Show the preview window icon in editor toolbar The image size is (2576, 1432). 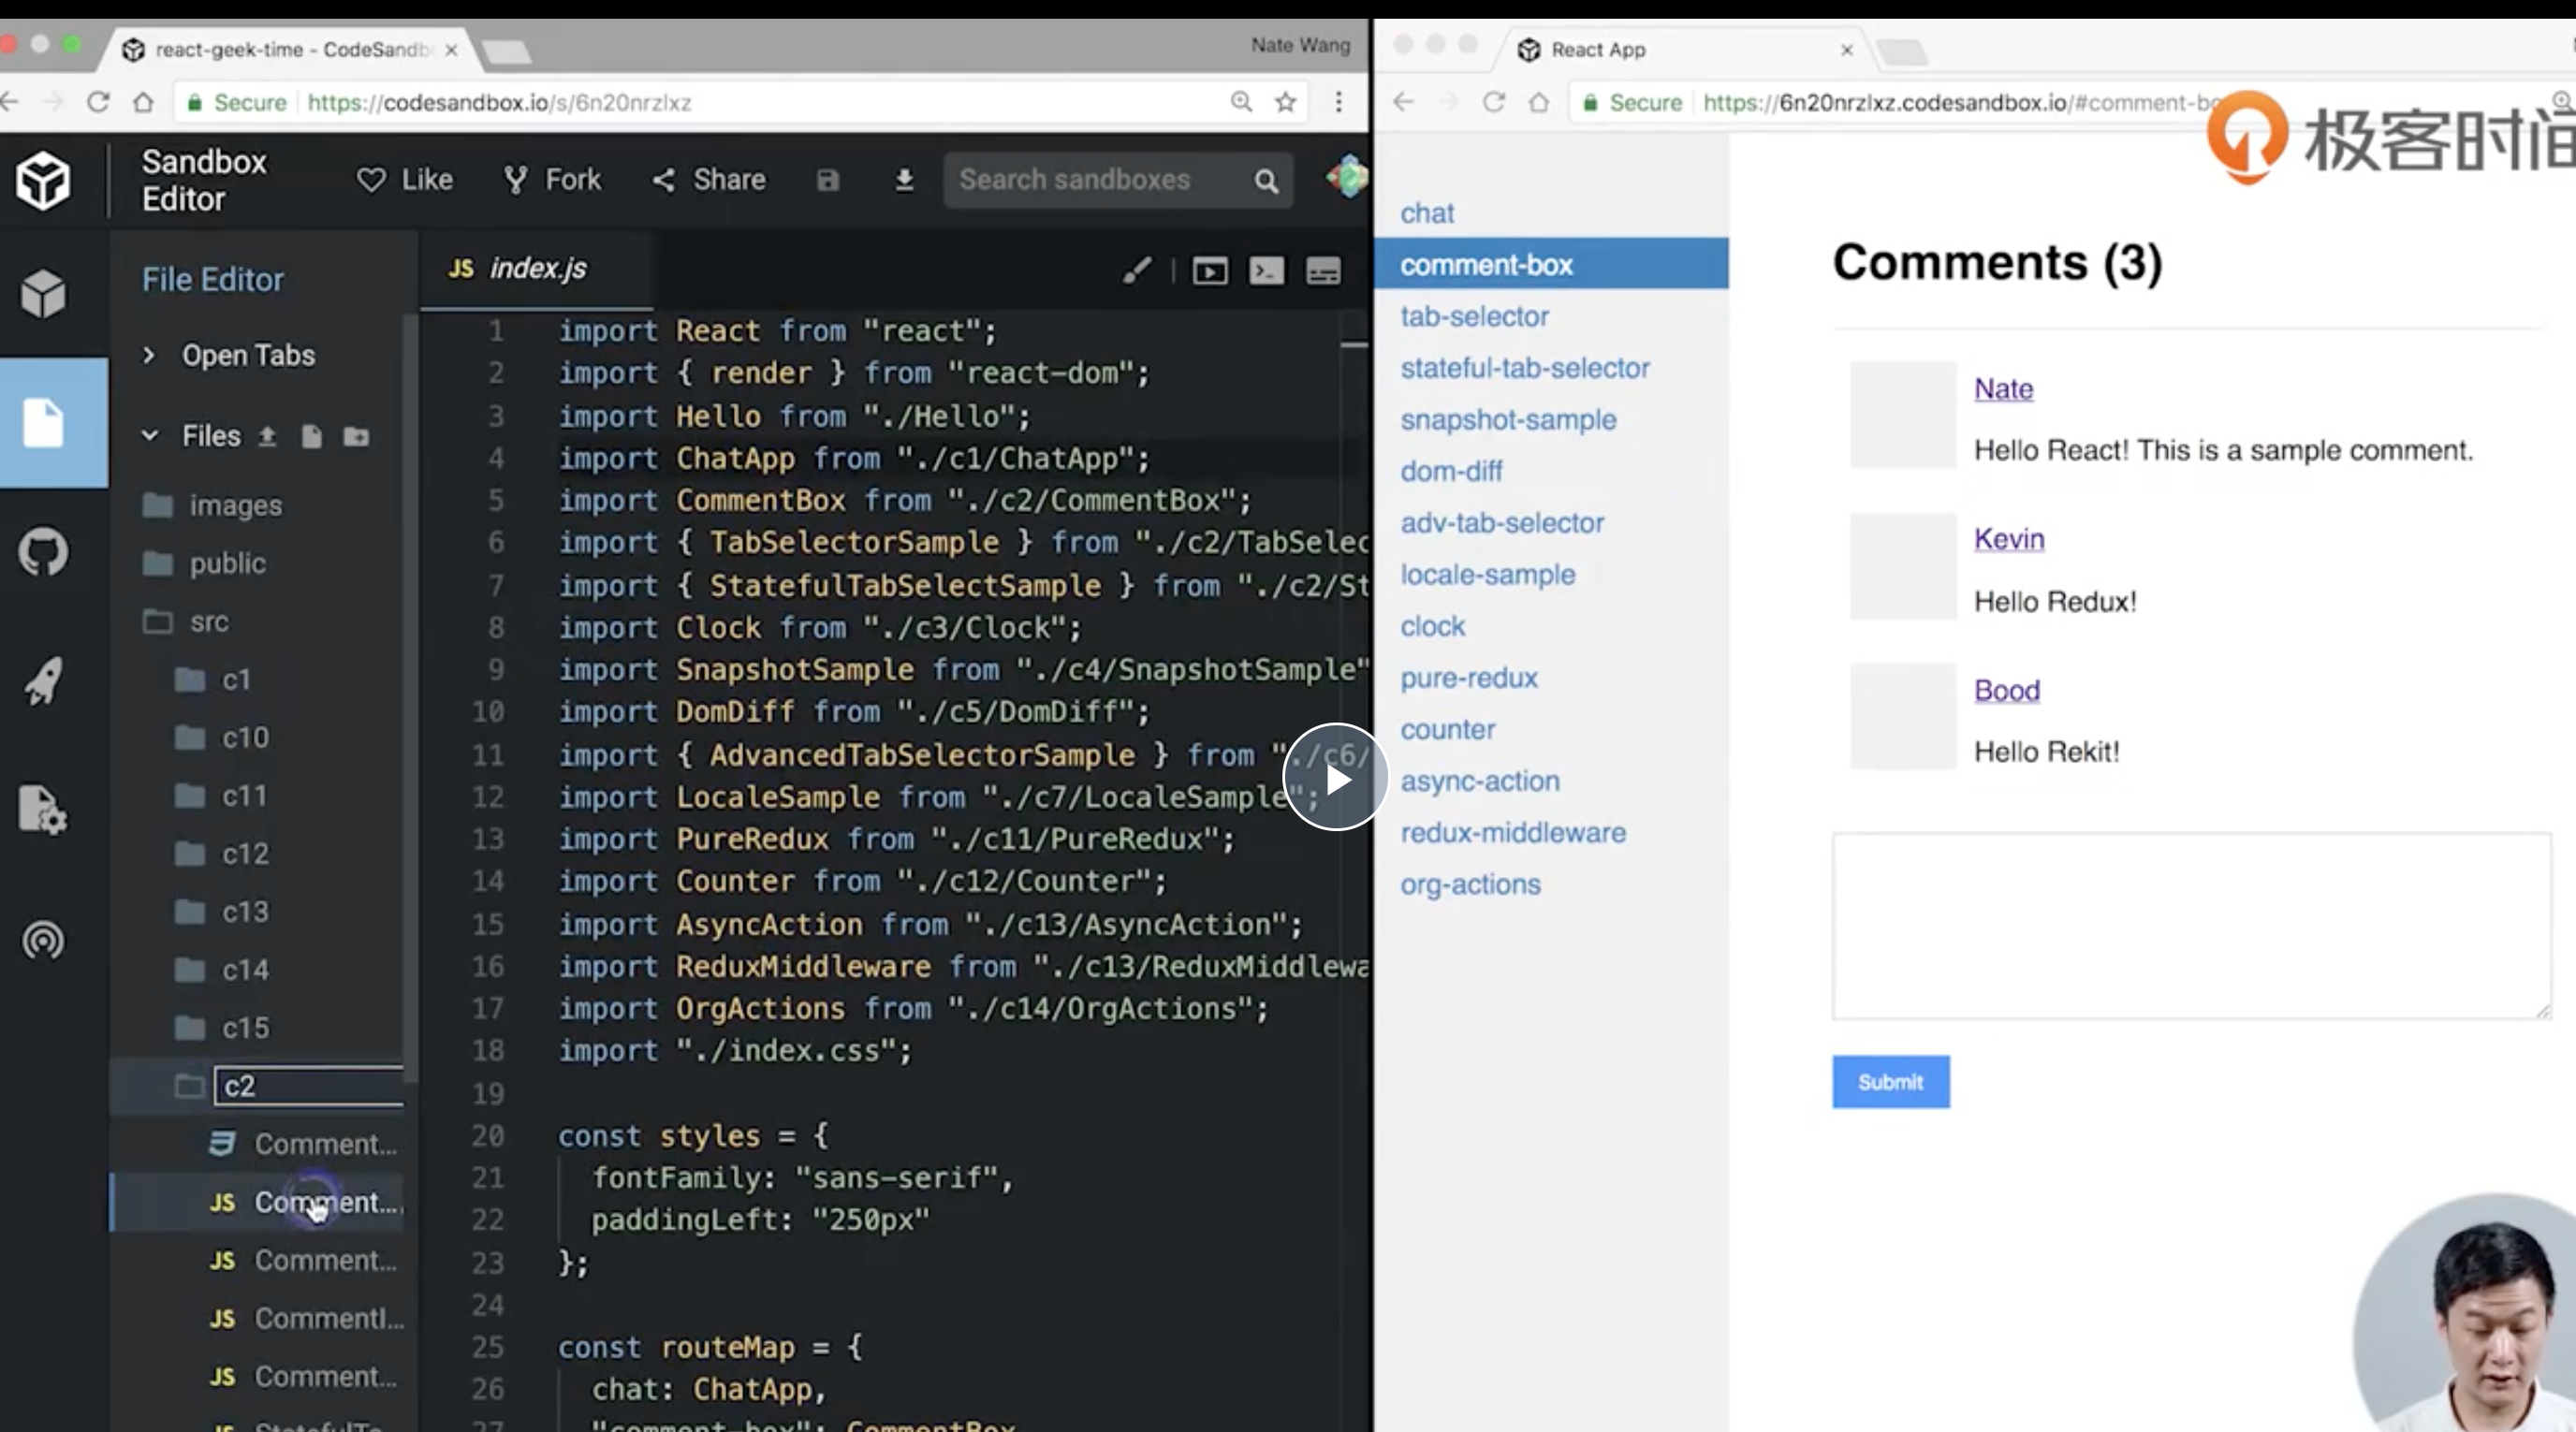tap(1210, 271)
